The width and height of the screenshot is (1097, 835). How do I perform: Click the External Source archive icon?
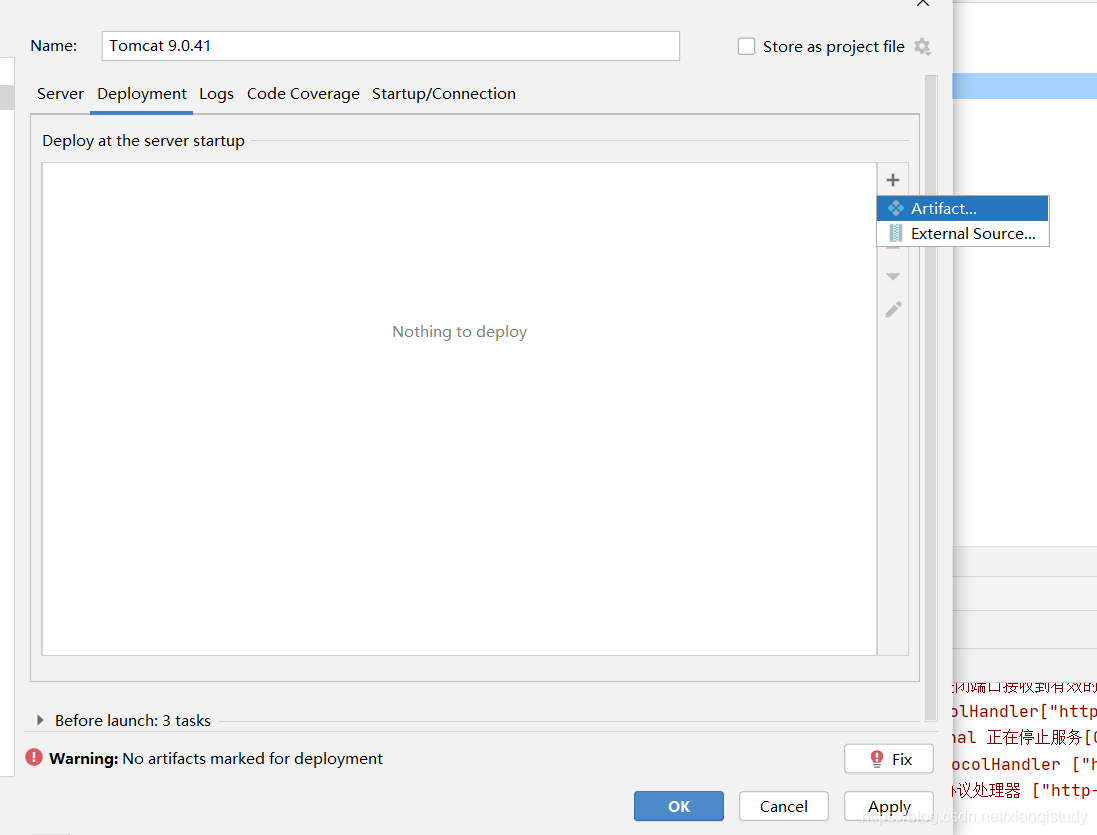896,234
